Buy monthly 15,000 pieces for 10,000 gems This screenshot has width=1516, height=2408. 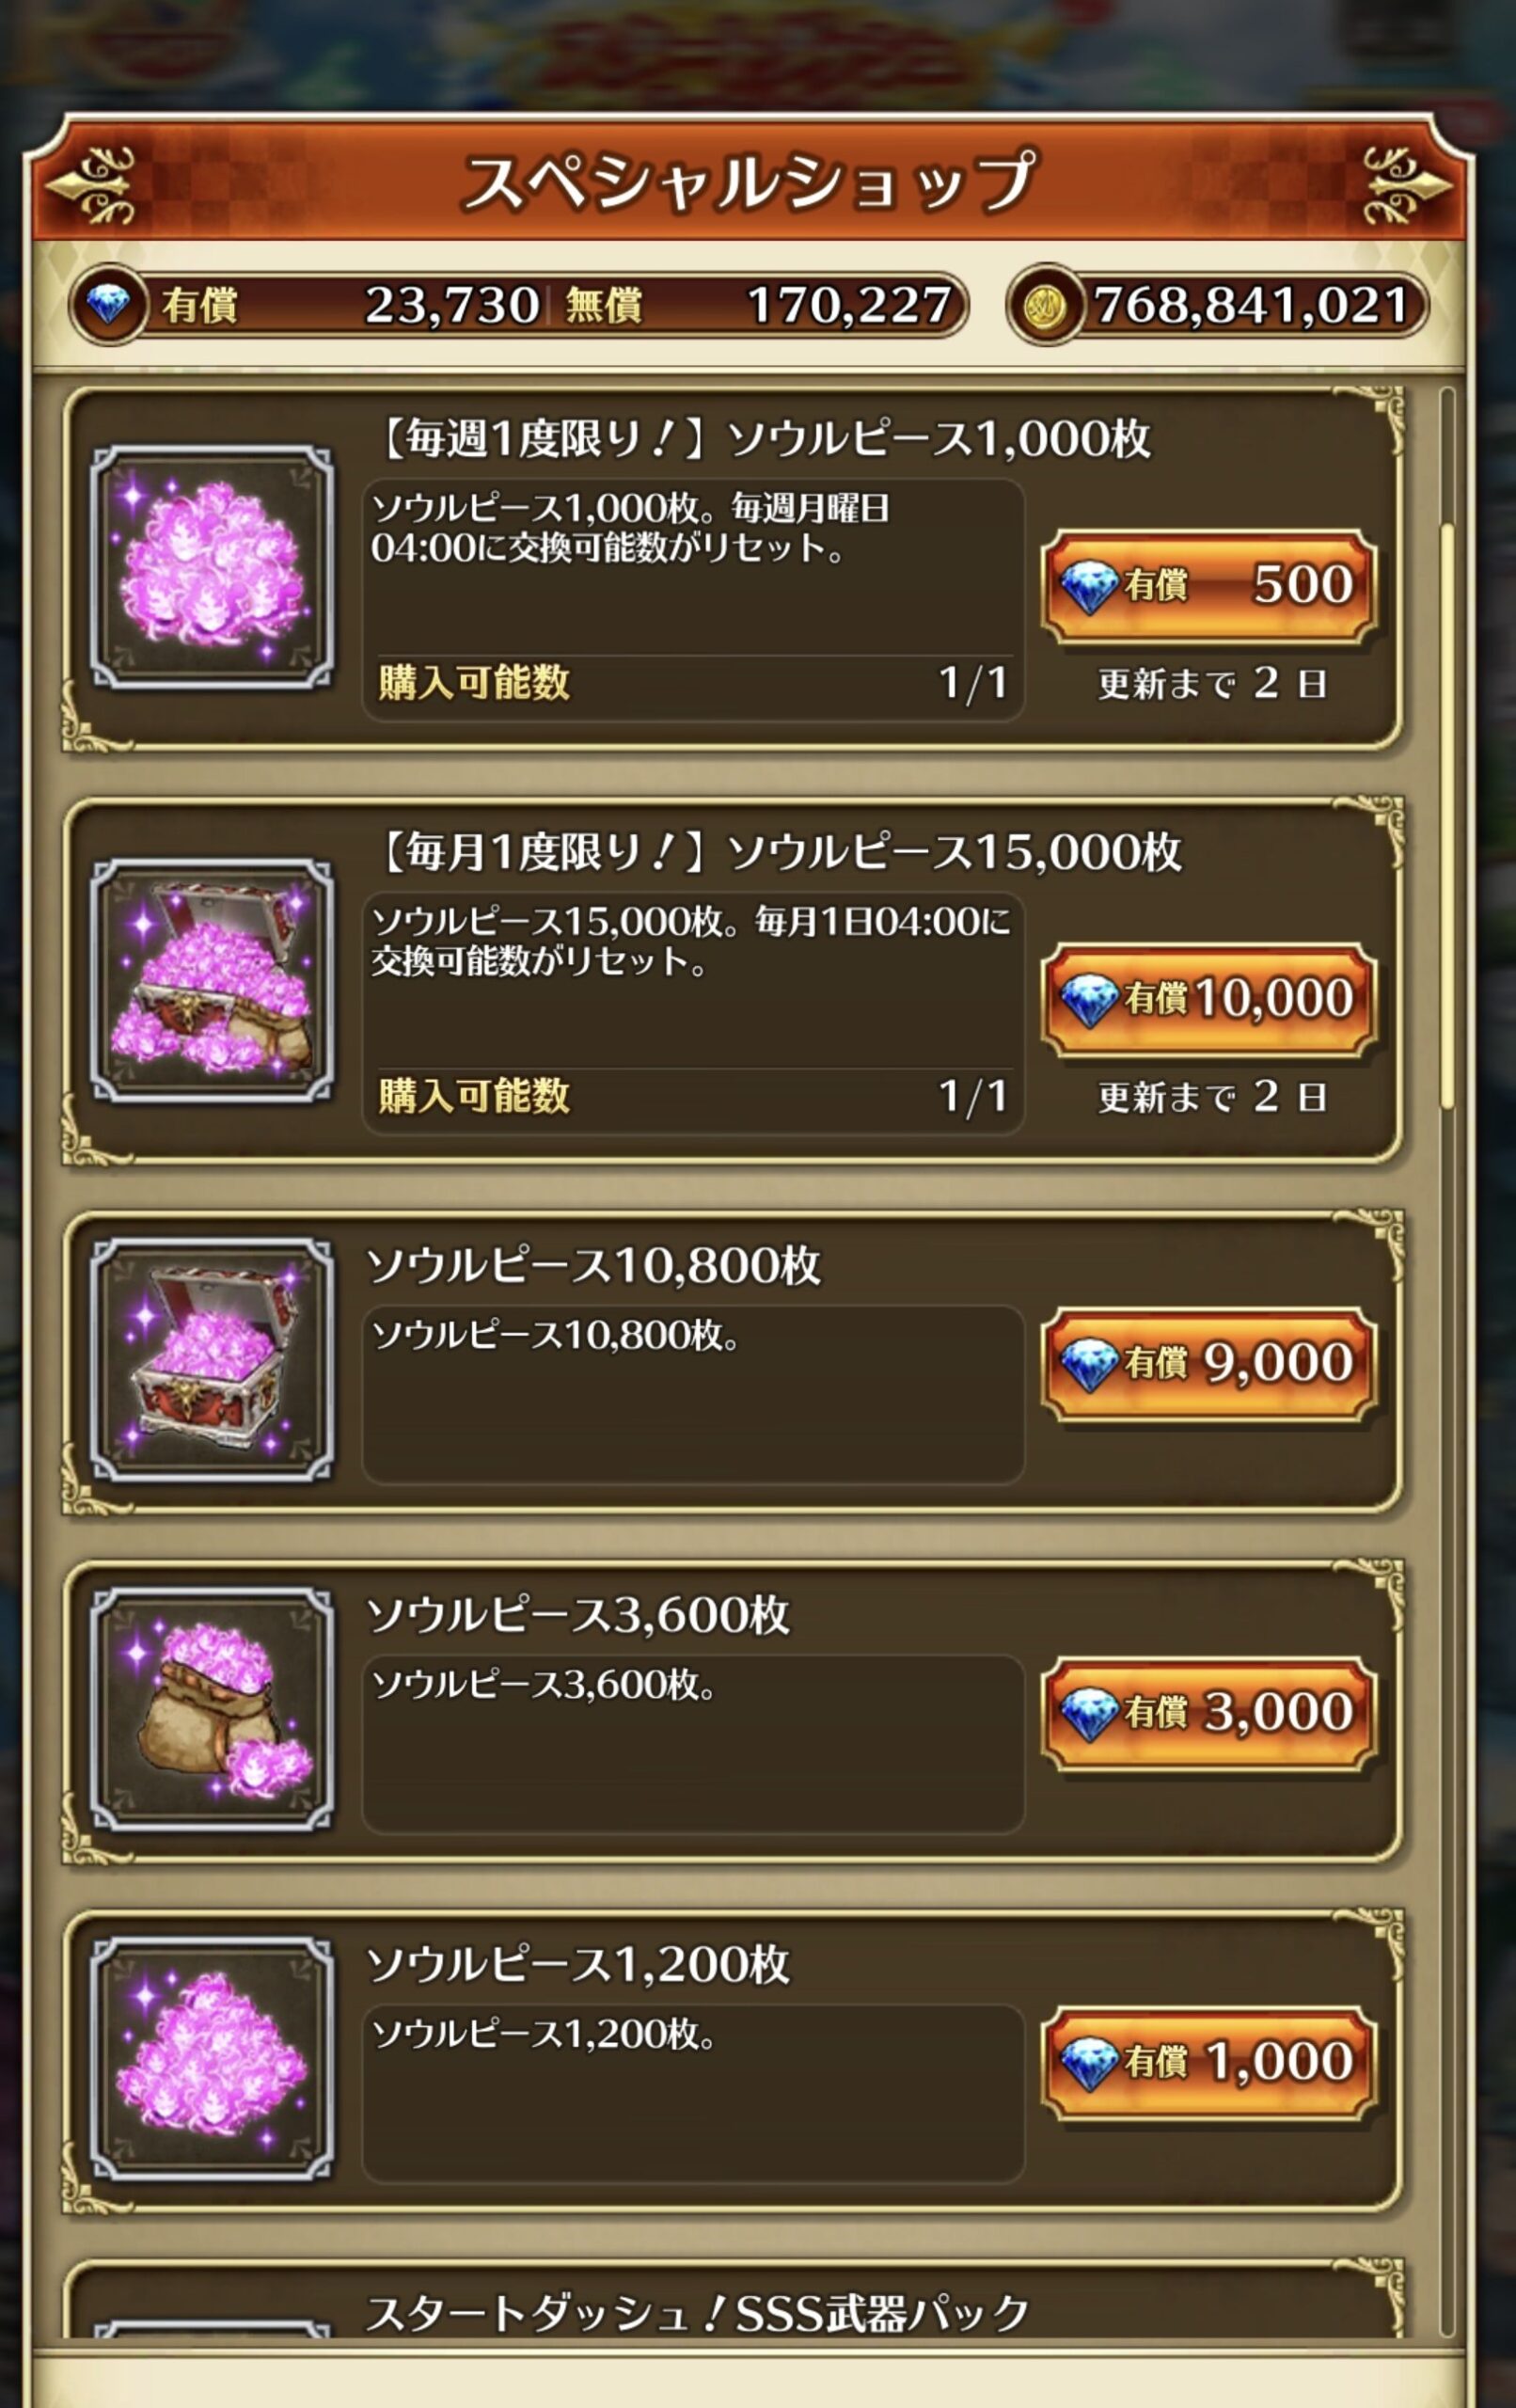coord(1209,999)
